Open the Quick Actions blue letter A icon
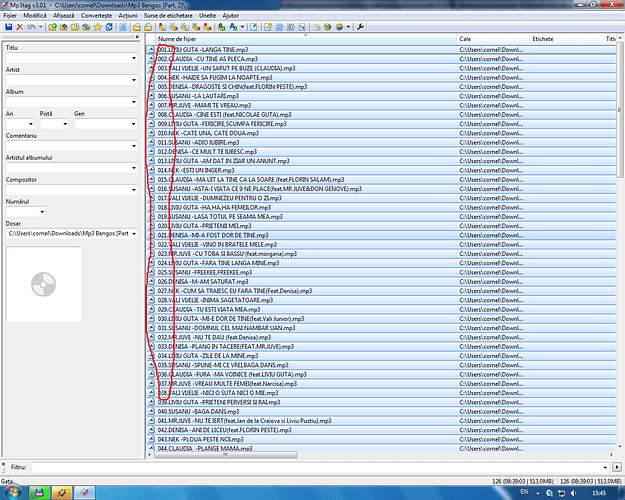625x500 pixels. pos(233,27)
